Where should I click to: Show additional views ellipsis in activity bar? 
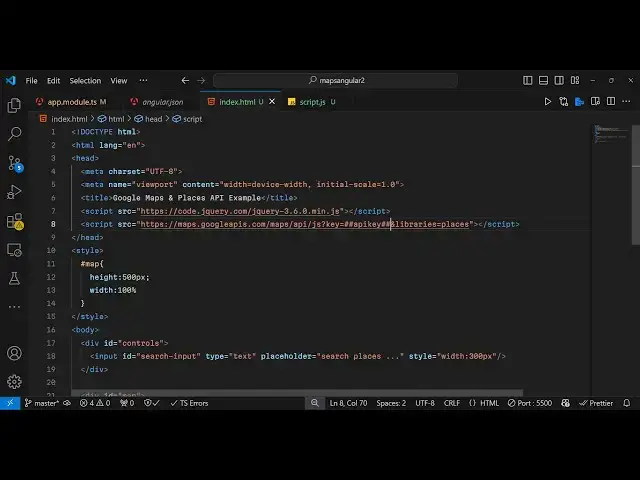(x=14, y=307)
